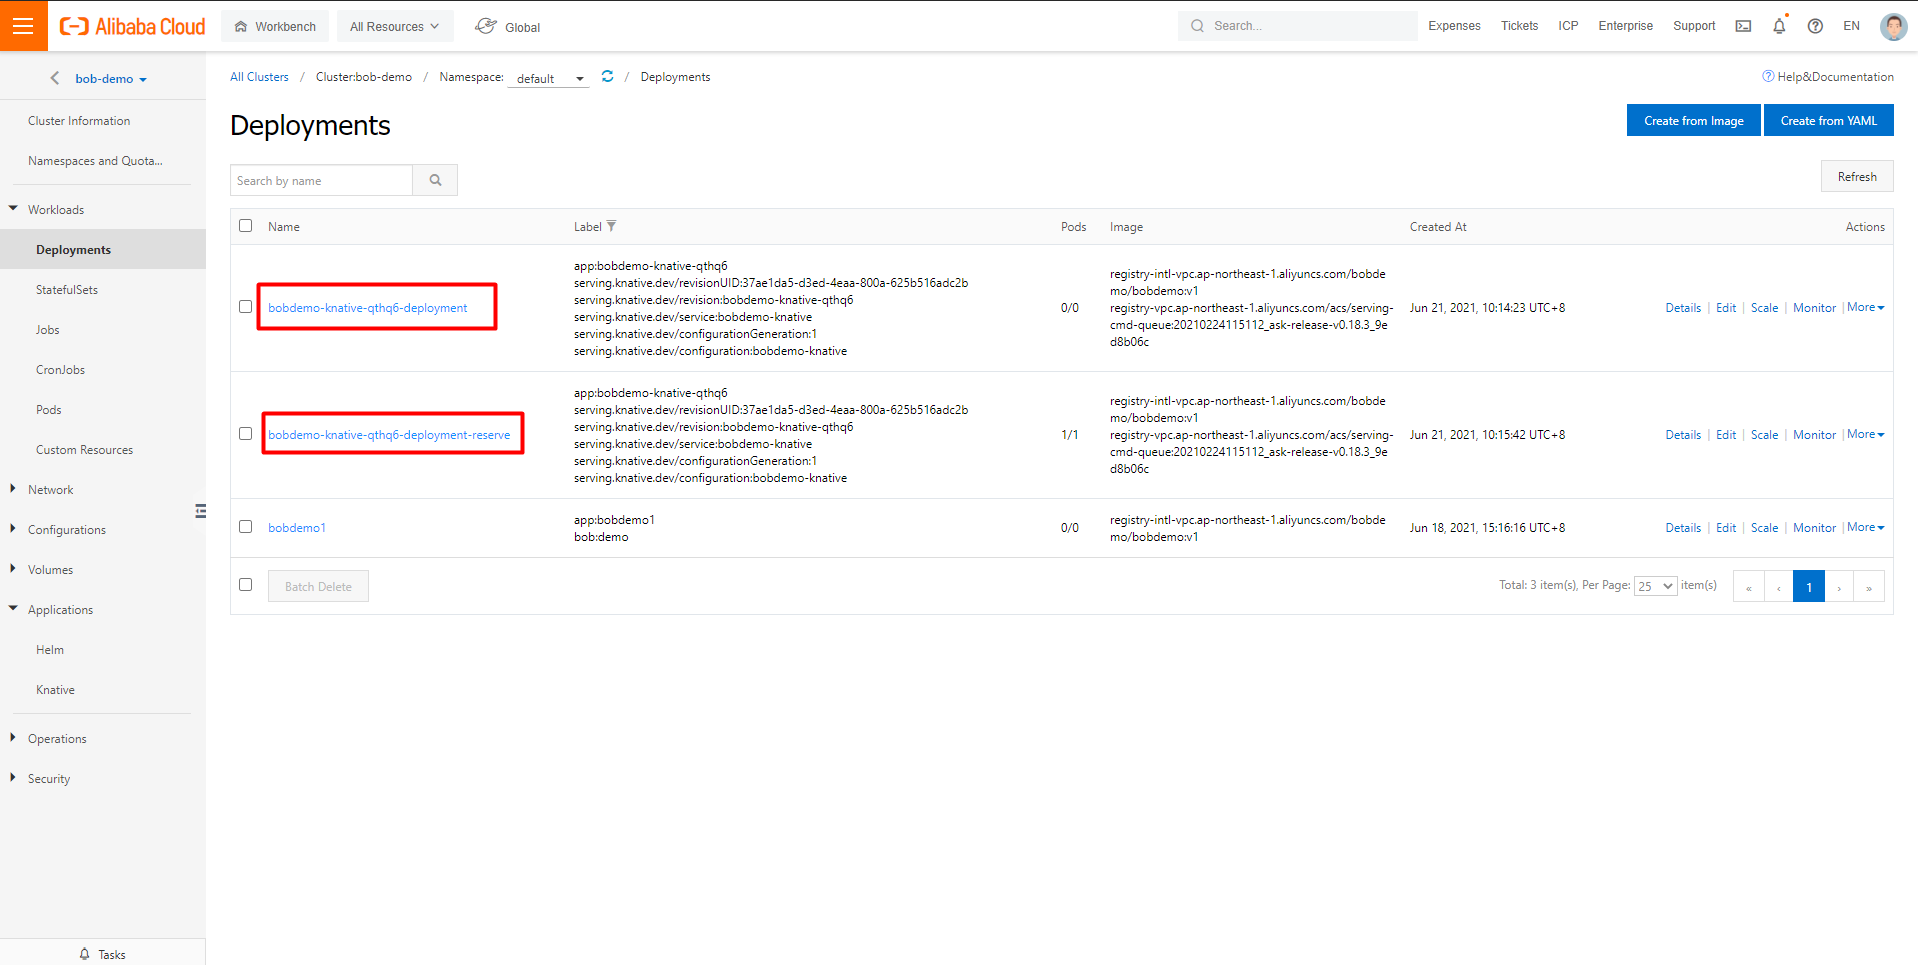Click the search magnifier button

click(435, 180)
